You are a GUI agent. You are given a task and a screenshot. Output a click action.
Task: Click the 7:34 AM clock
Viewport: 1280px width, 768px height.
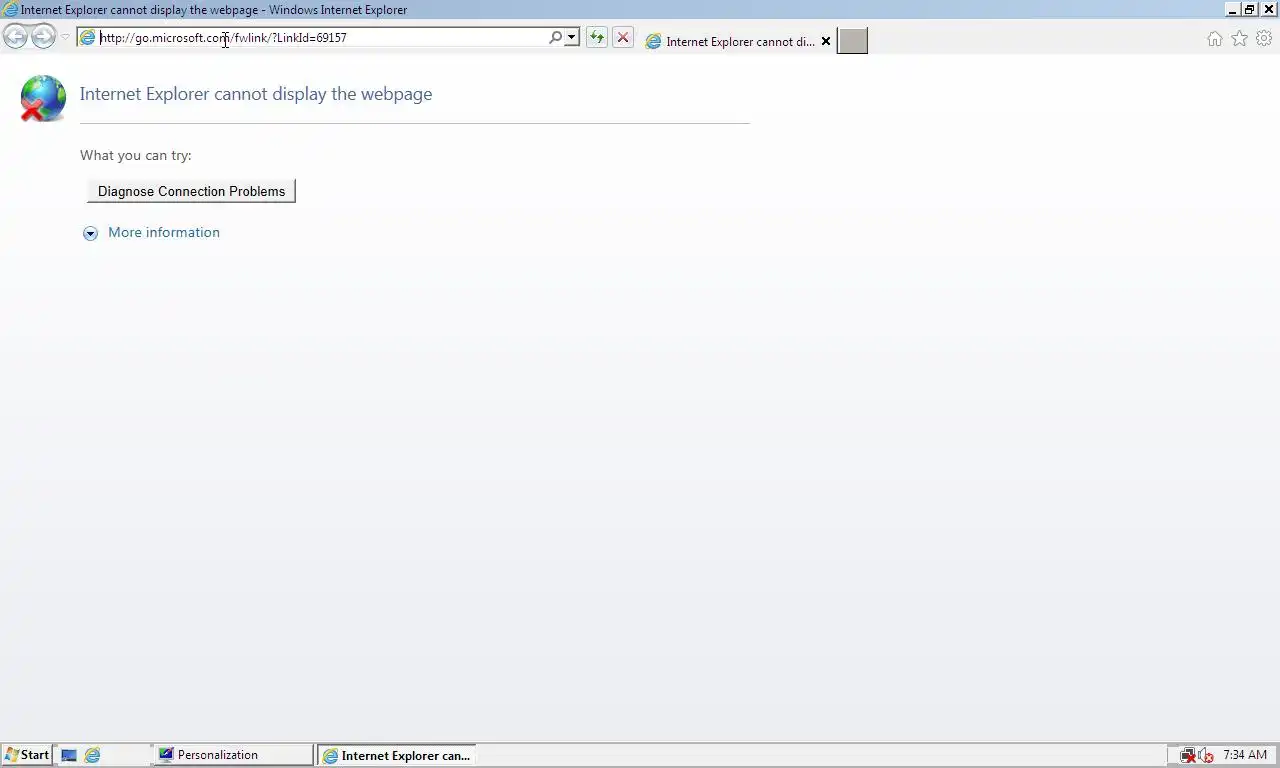[x=1245, y=755]
